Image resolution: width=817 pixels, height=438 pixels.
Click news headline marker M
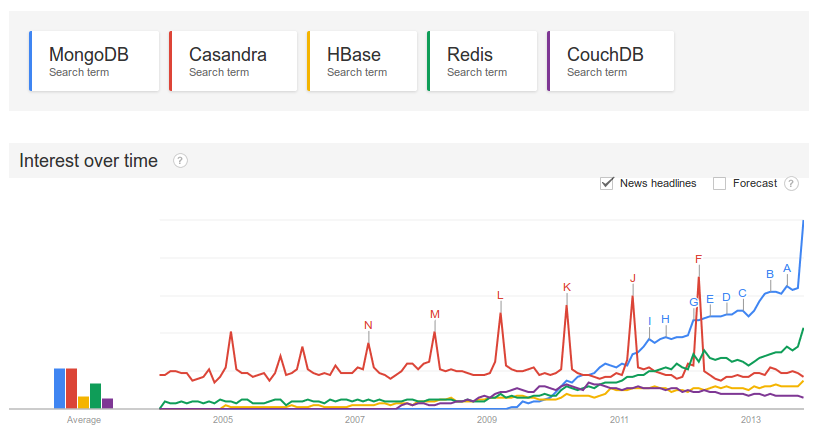435,314
